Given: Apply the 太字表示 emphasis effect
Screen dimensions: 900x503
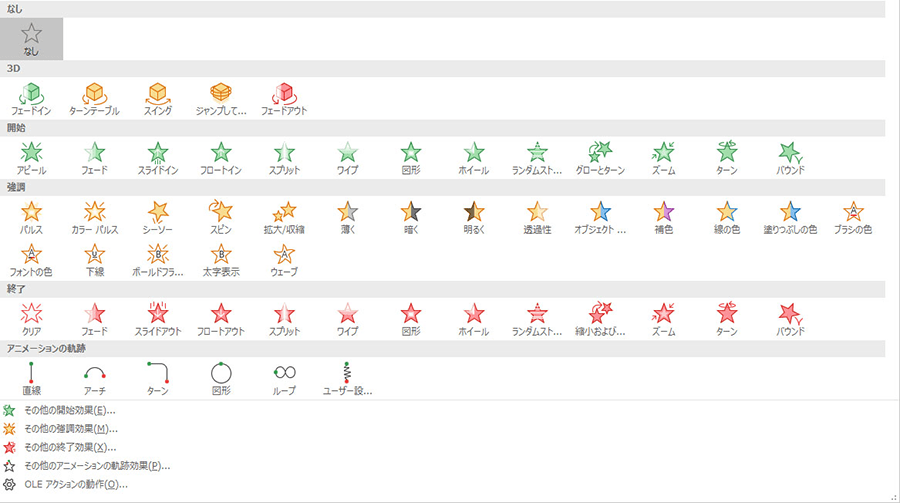Looking at the screenshot, I should (221, 260).
